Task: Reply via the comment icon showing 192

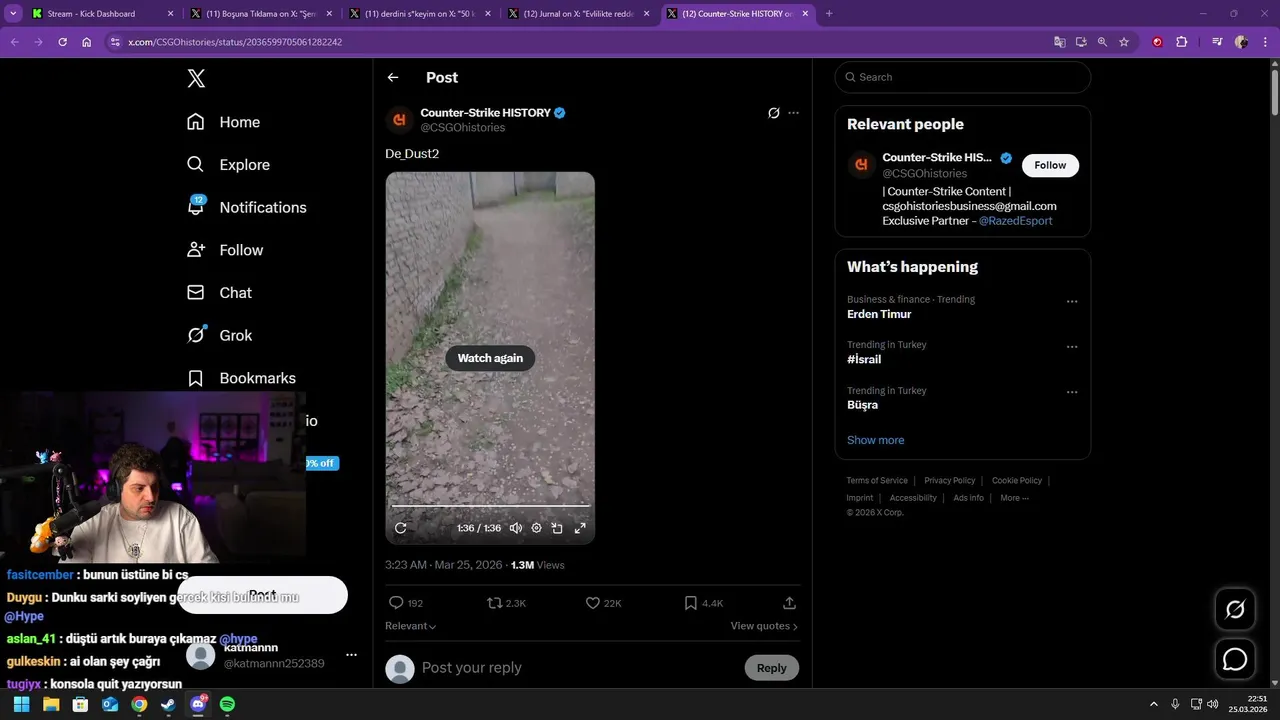Action: click(x=406, y=603)
